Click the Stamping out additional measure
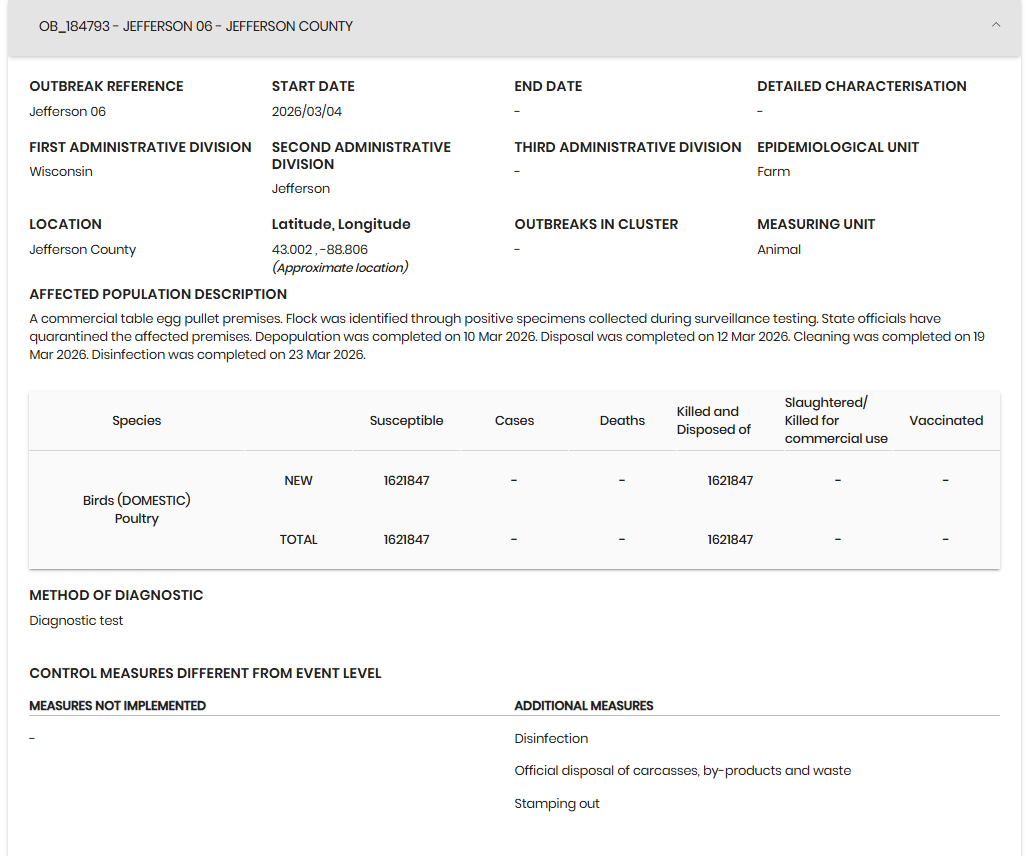 [x=557, y=804]
